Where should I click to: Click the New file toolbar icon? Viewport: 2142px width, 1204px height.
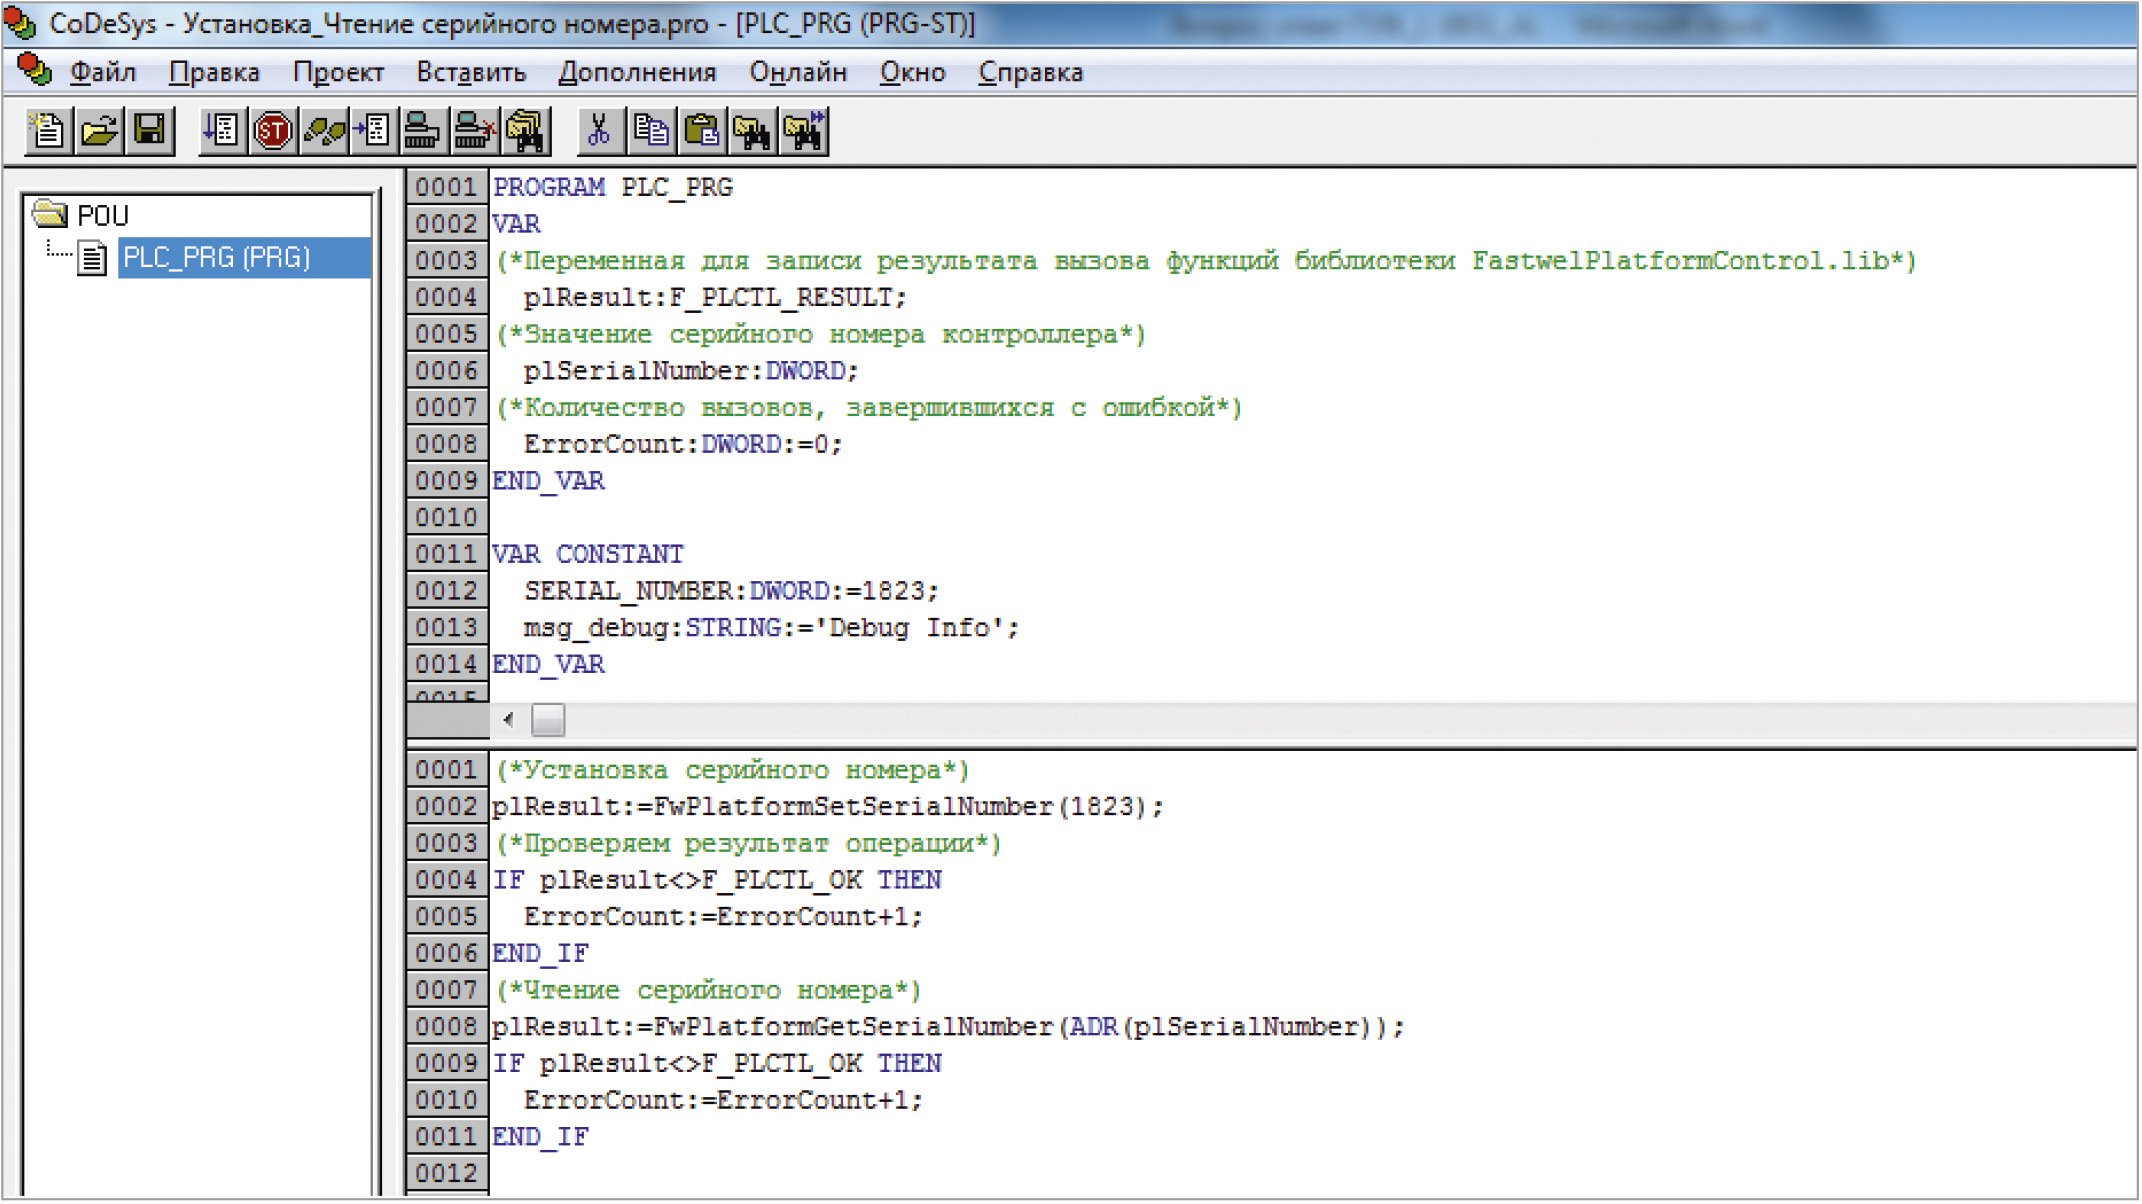(x=48, y=131)
